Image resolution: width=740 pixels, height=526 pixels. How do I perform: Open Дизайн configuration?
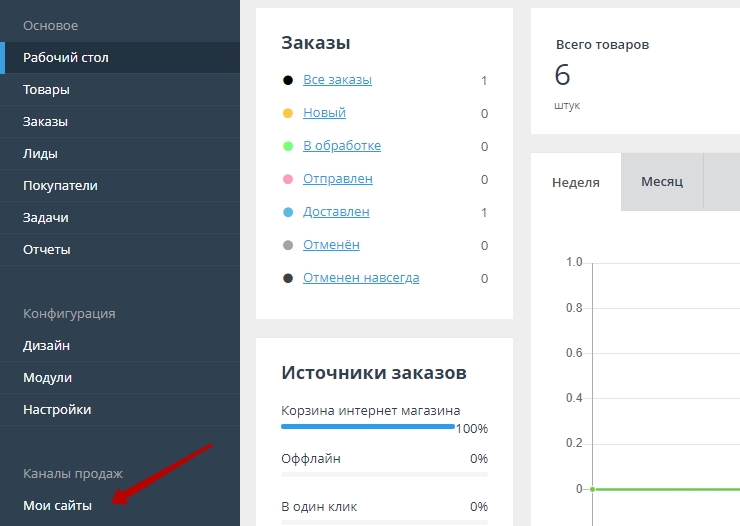point(47,346)
